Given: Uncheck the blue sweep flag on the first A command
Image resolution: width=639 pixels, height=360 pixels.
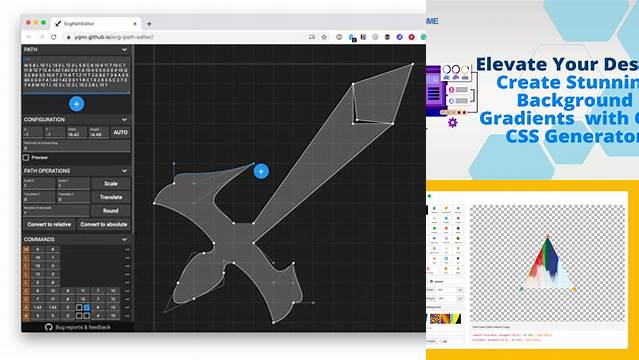Looking at the screenshot, I should pos(86,307).
